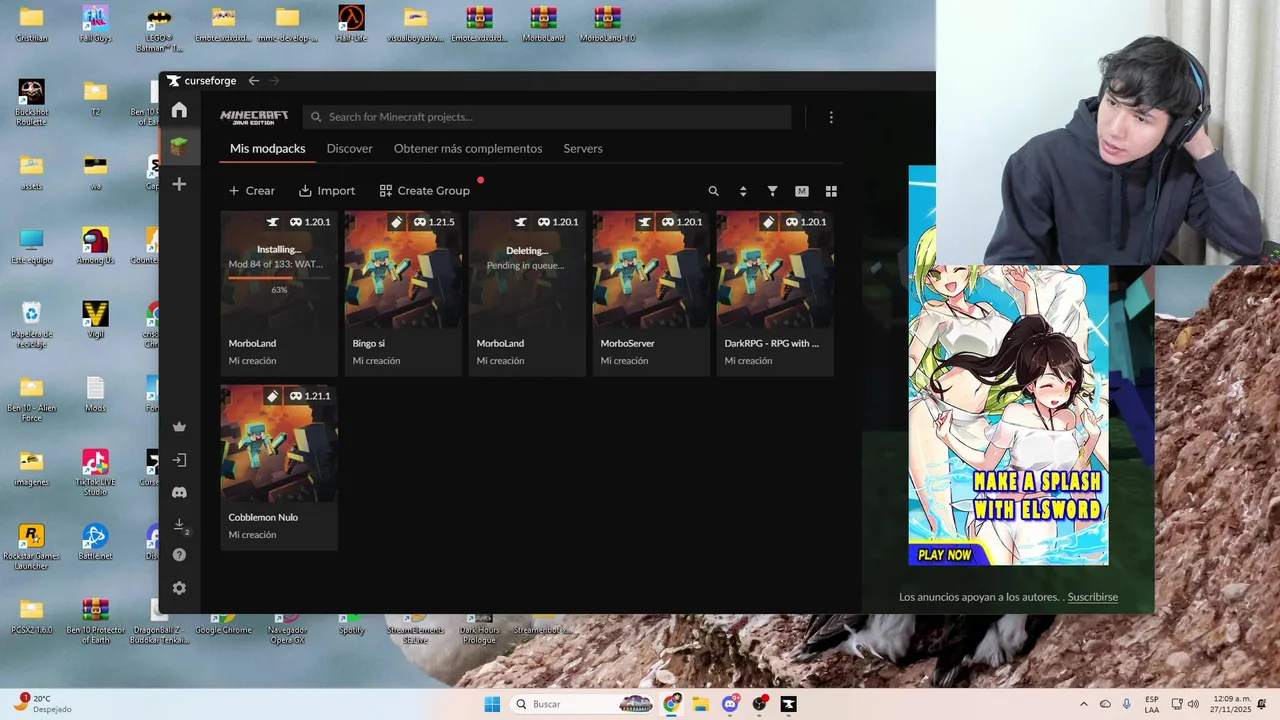This screenshot has height=720, width=1280.
Task: Open the sort arrows icon for modpacks
Action: pos(743,191)
